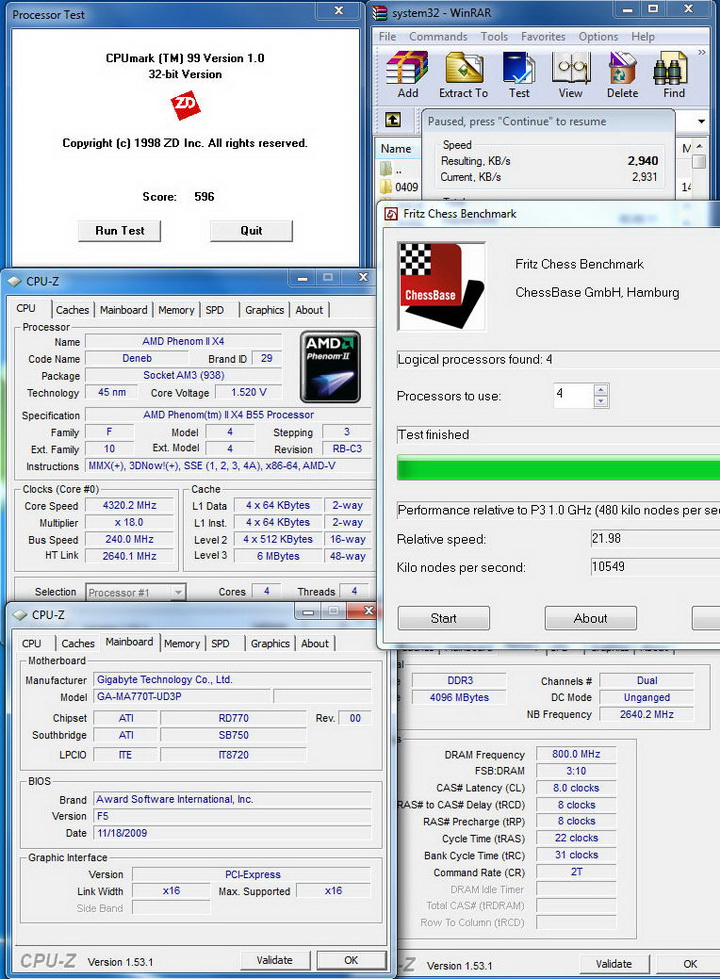720x979 pixels.
Task: Click the ZD logo in Processor Test
Action: [185, 104]
